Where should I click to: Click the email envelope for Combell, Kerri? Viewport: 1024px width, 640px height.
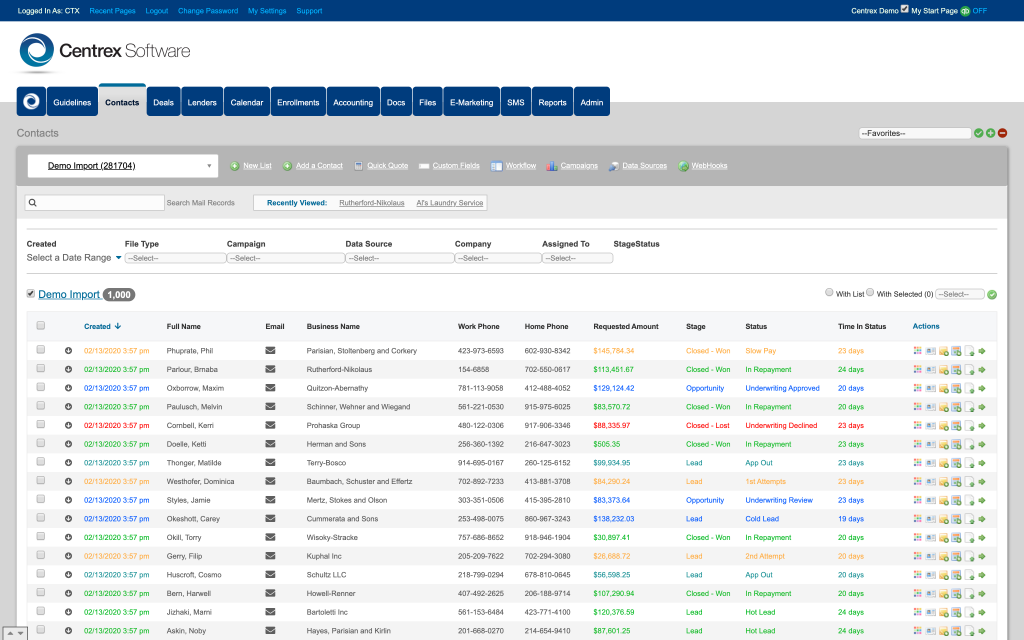(270, 425)
